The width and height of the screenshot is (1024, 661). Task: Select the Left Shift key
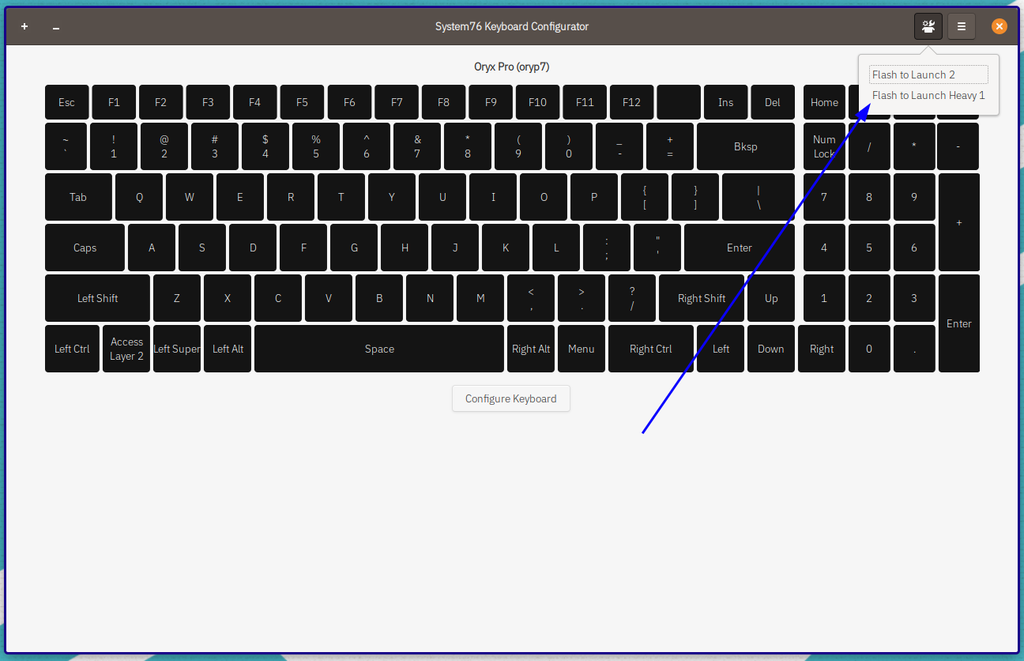point(97,297)
